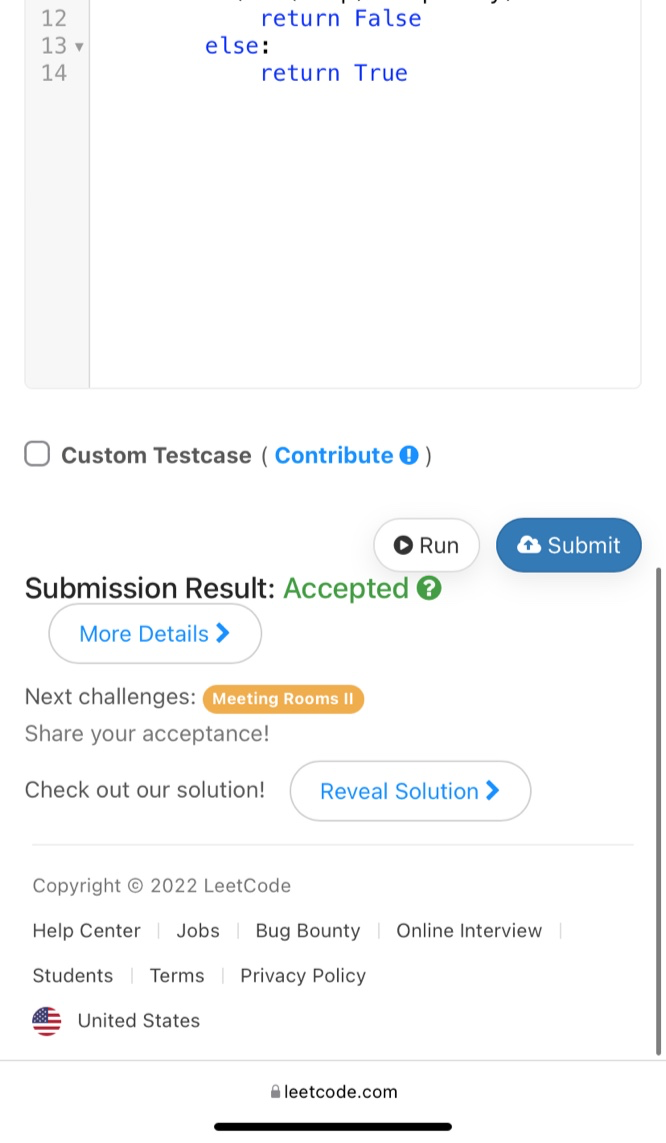666x1143 pixels.
Task: Open the Terms link
Action: 177,975
